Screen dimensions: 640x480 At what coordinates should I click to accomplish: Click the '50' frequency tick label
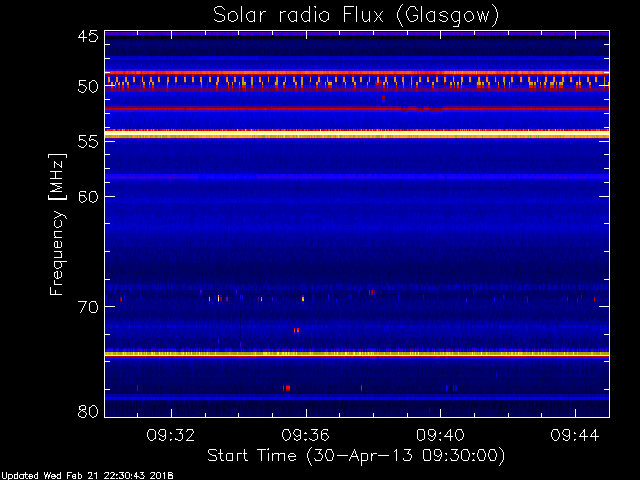click(88, 86)
